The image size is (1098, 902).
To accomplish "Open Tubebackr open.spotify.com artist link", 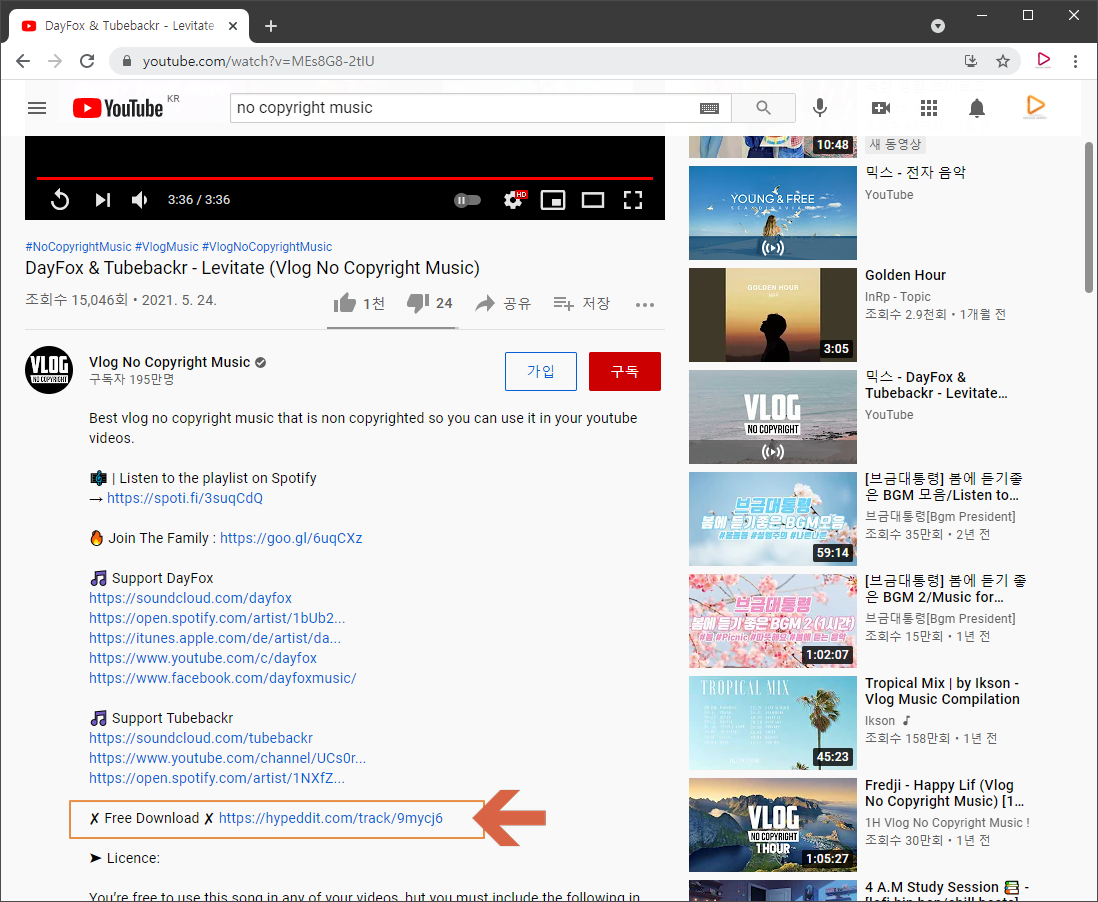I will coord(217,778).
